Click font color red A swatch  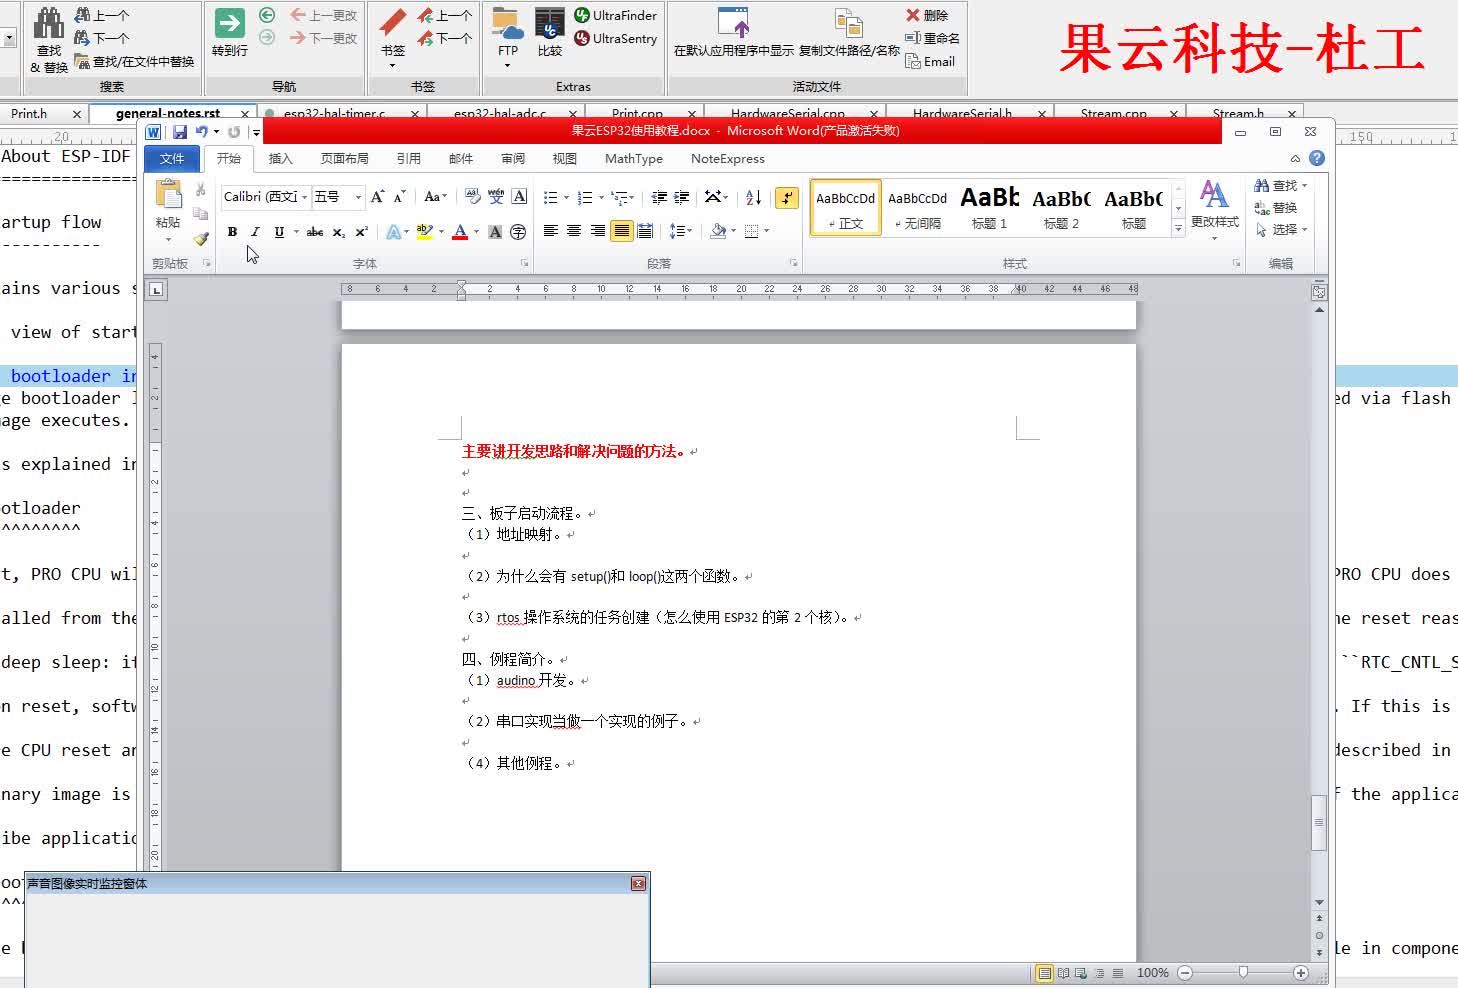(460, 231)
